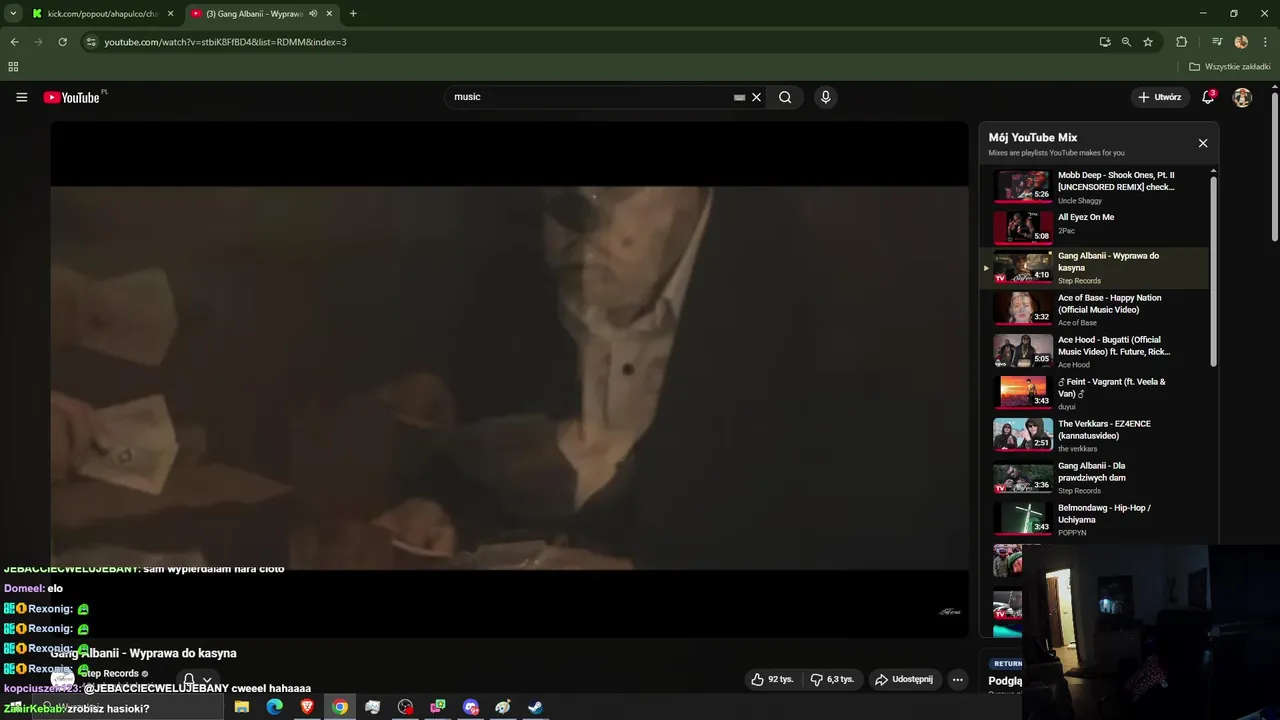Screen dimensions: 1280x720
Task: Clear the search box with the X
Action: coord(757,97)
